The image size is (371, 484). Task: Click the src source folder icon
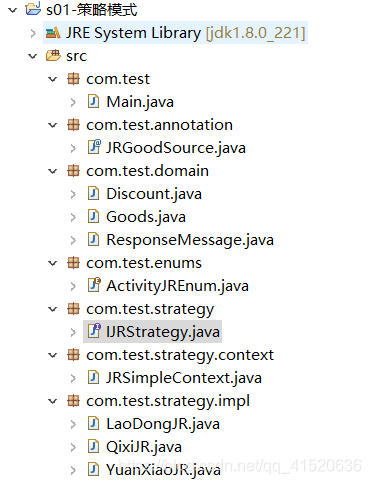tap(53, 56)
